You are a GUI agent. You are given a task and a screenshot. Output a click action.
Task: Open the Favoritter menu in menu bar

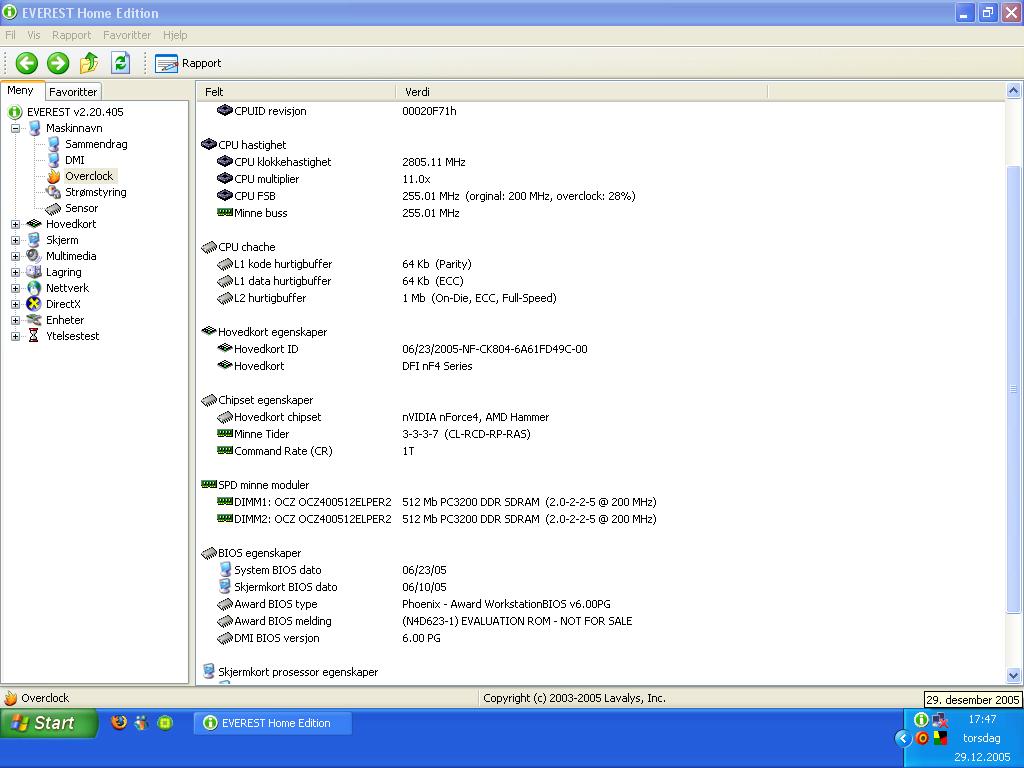point(127,35)
